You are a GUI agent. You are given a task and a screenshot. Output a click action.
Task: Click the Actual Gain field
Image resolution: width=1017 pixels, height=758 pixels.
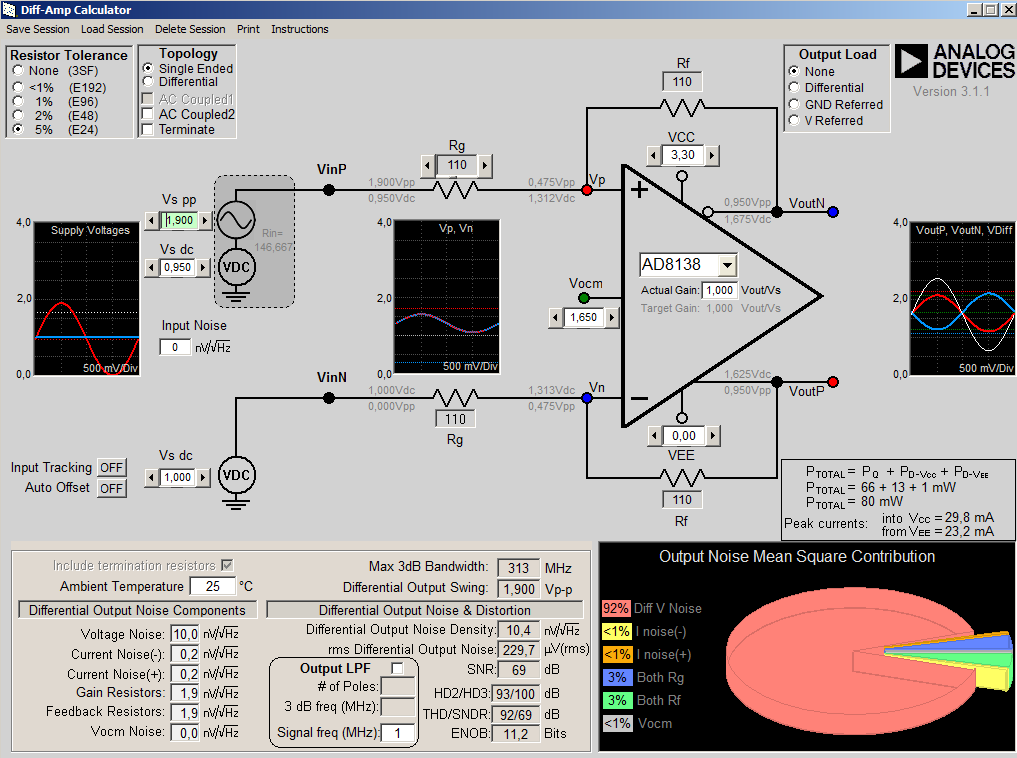[x=719, y=290]
